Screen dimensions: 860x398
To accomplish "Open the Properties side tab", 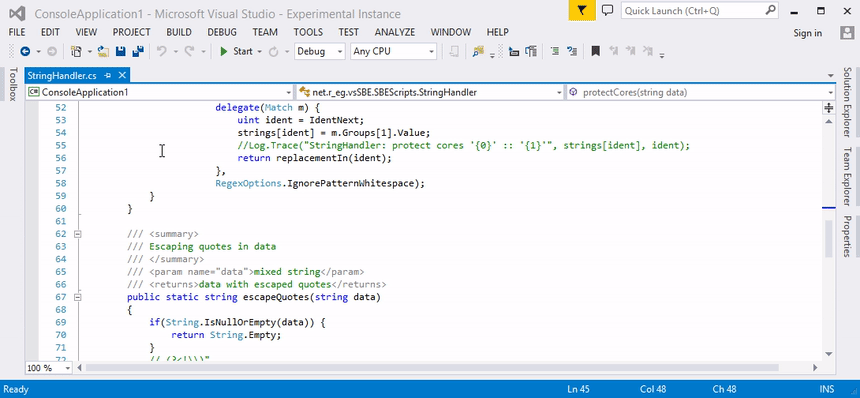I will (847, 236).
